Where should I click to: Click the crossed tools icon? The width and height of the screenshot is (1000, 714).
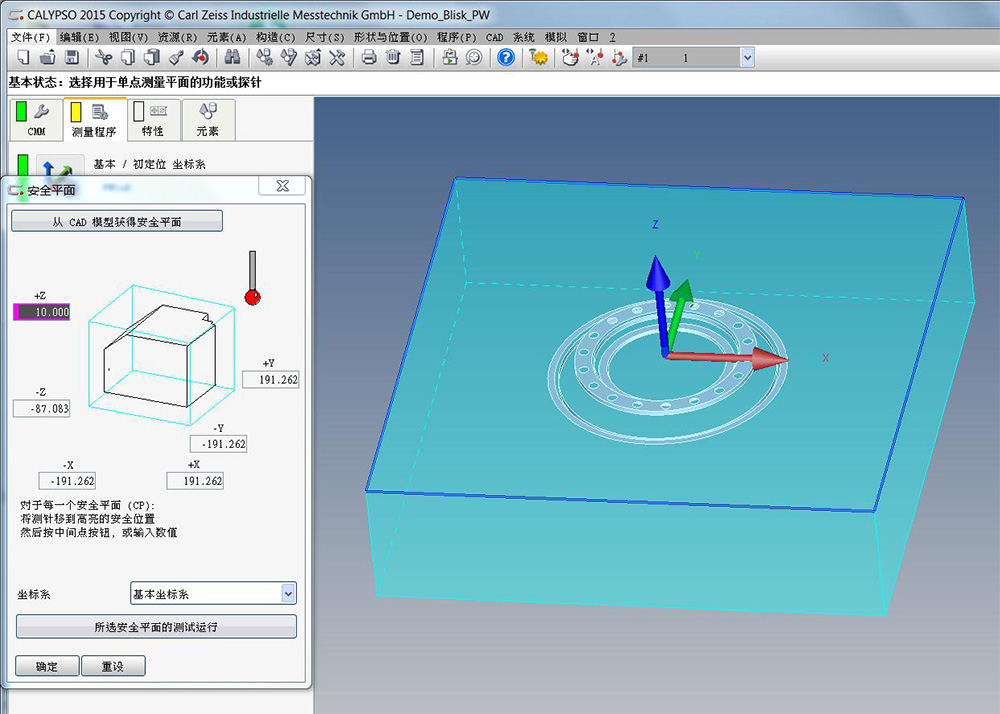point(337,58)
